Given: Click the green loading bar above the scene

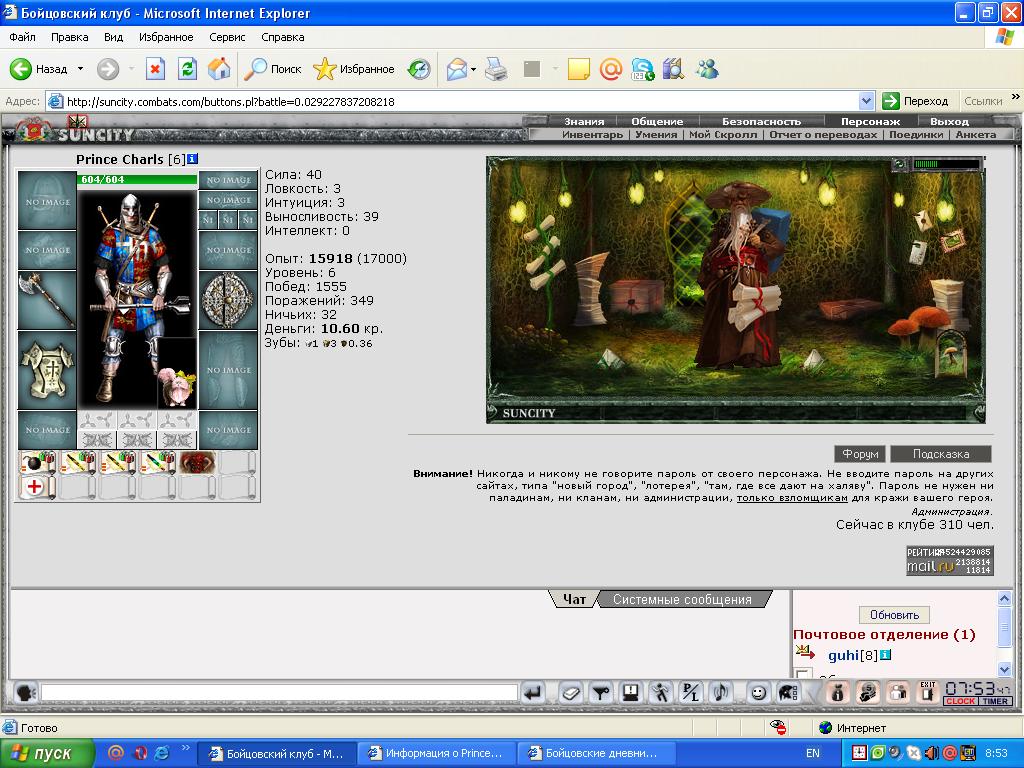Looking at the screenshot, I should point(946,164).
